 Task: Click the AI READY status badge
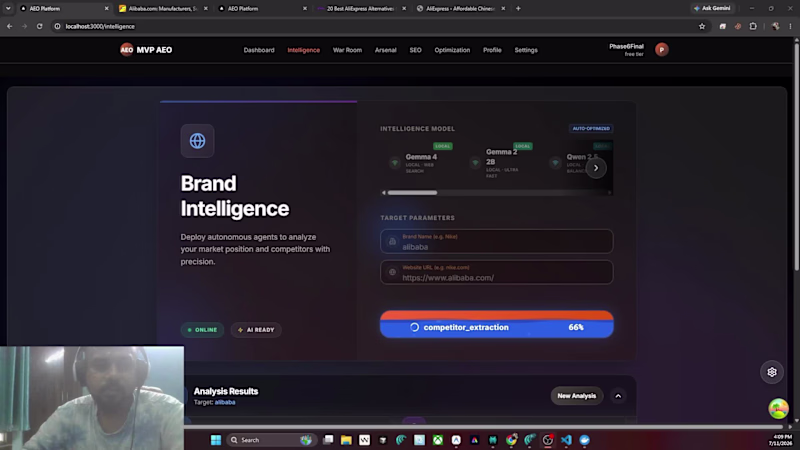pos(256,330)
